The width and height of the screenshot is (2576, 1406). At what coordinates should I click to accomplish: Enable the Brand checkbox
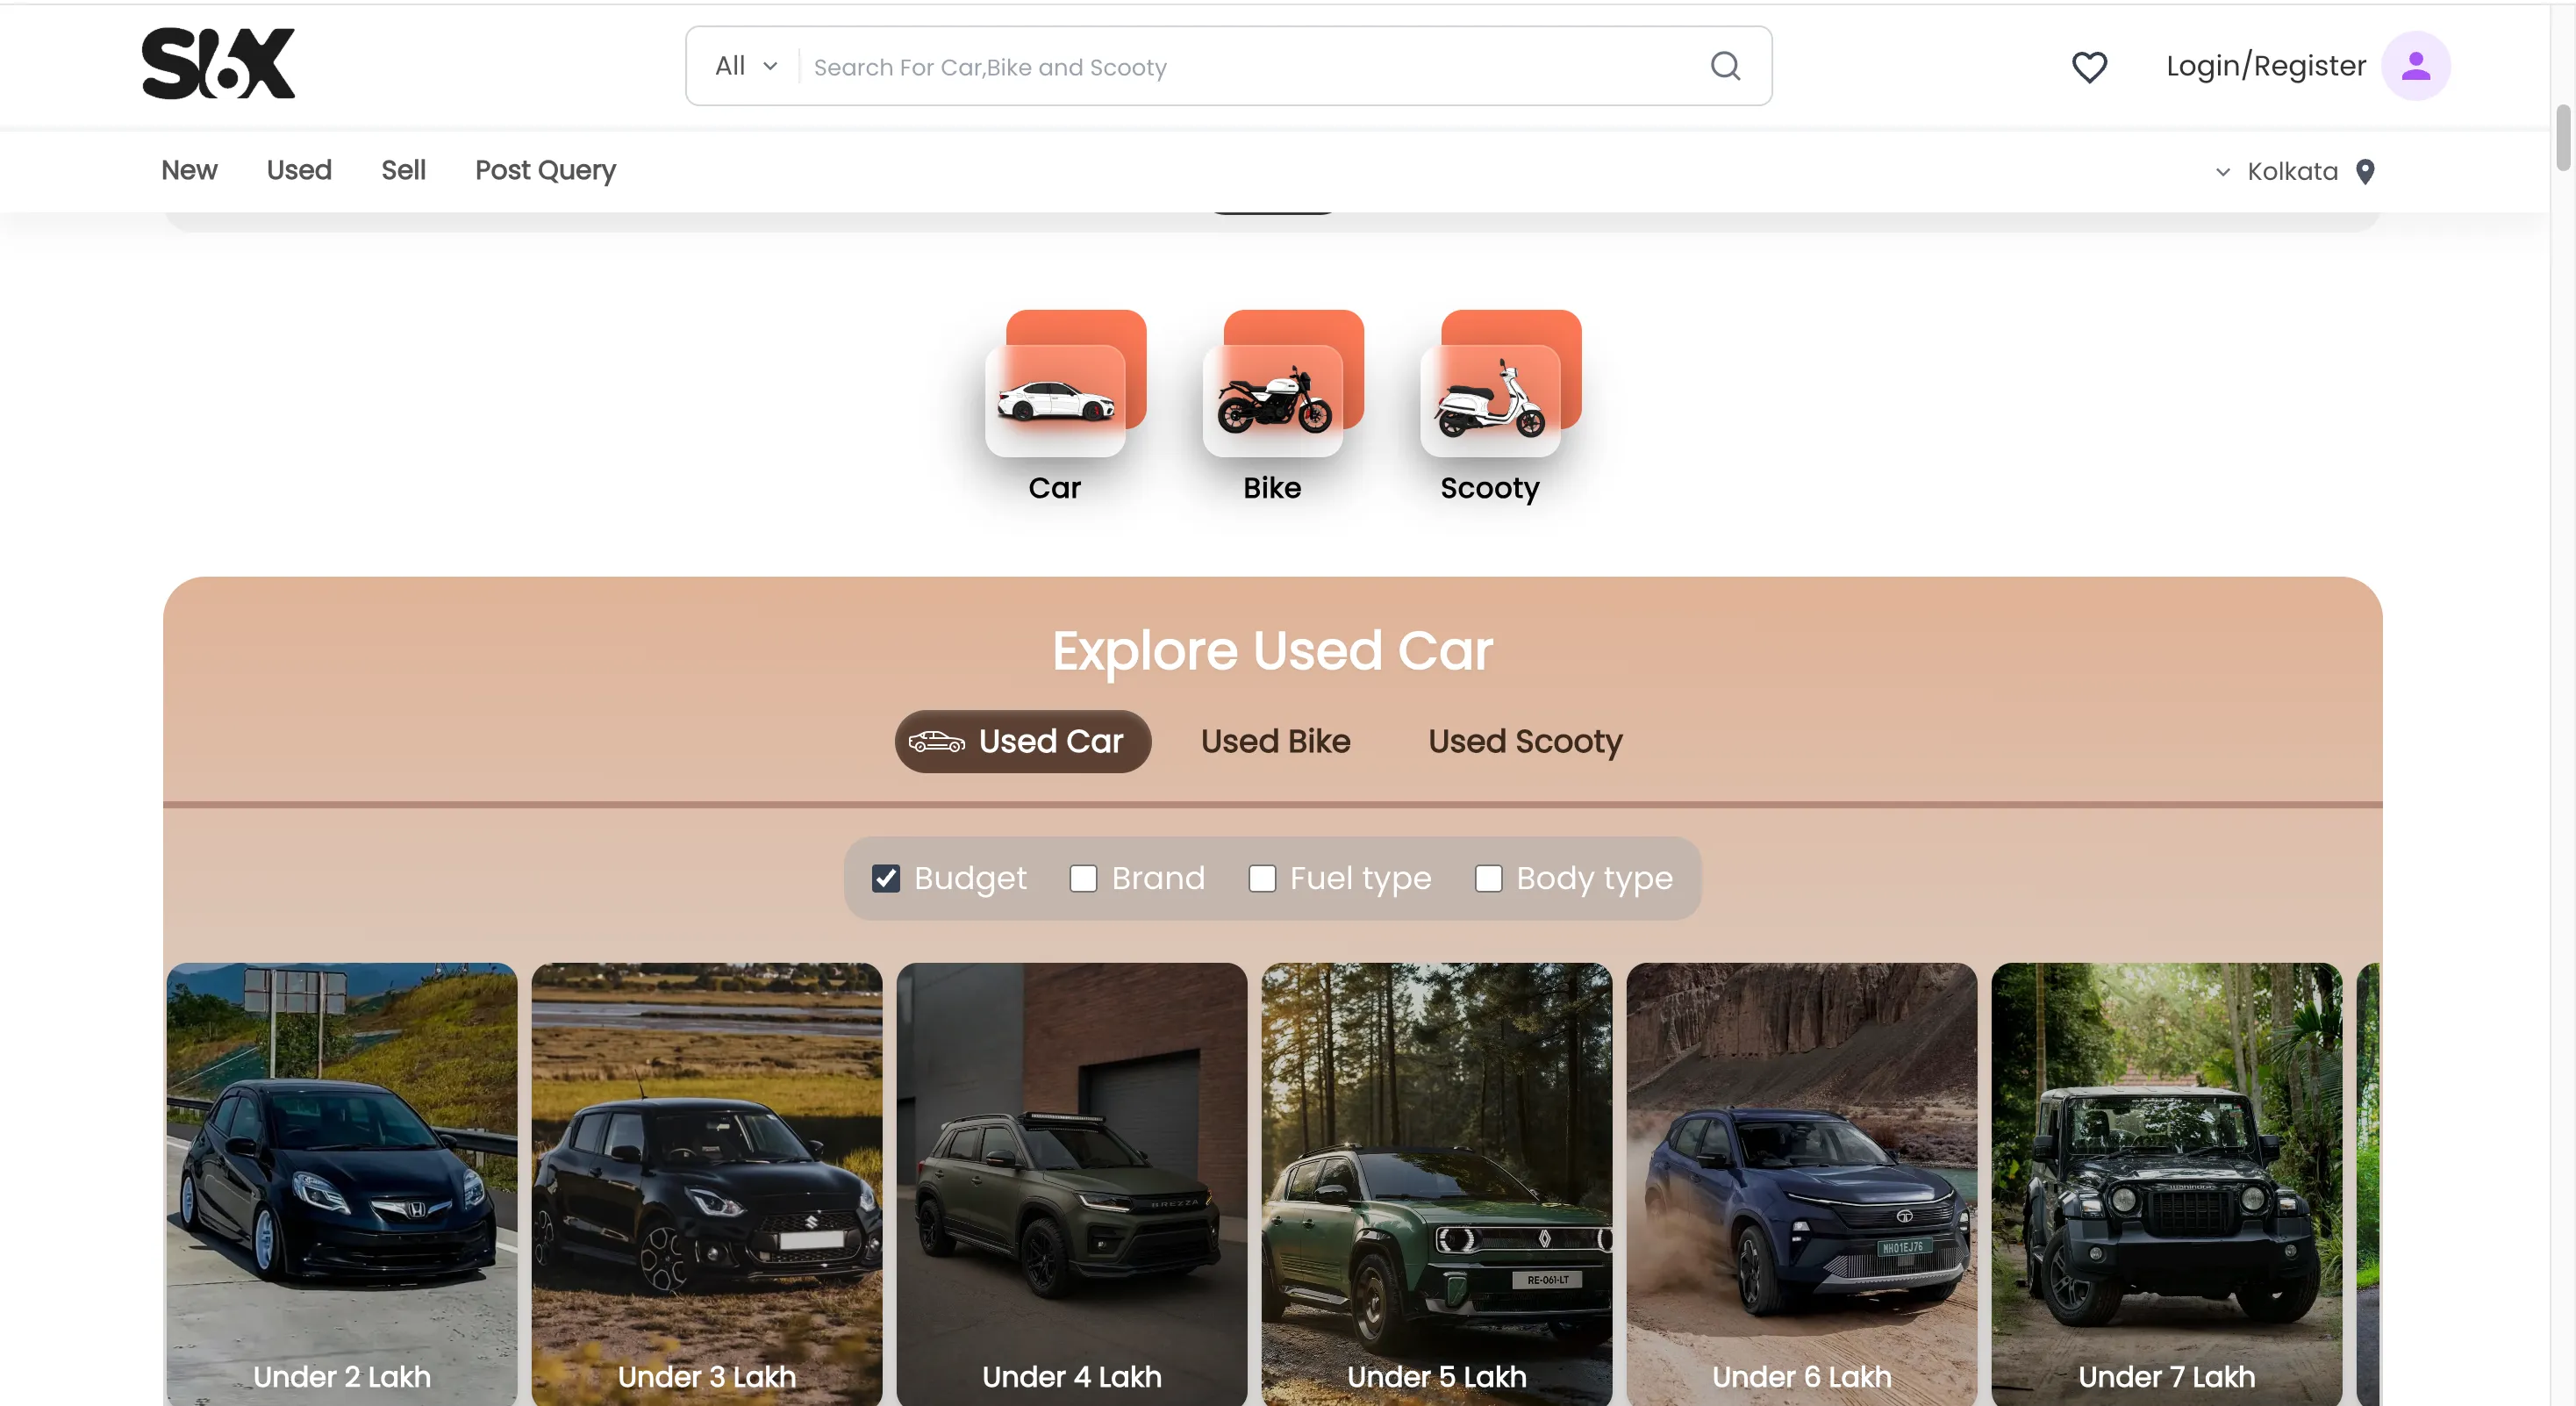1083,878
